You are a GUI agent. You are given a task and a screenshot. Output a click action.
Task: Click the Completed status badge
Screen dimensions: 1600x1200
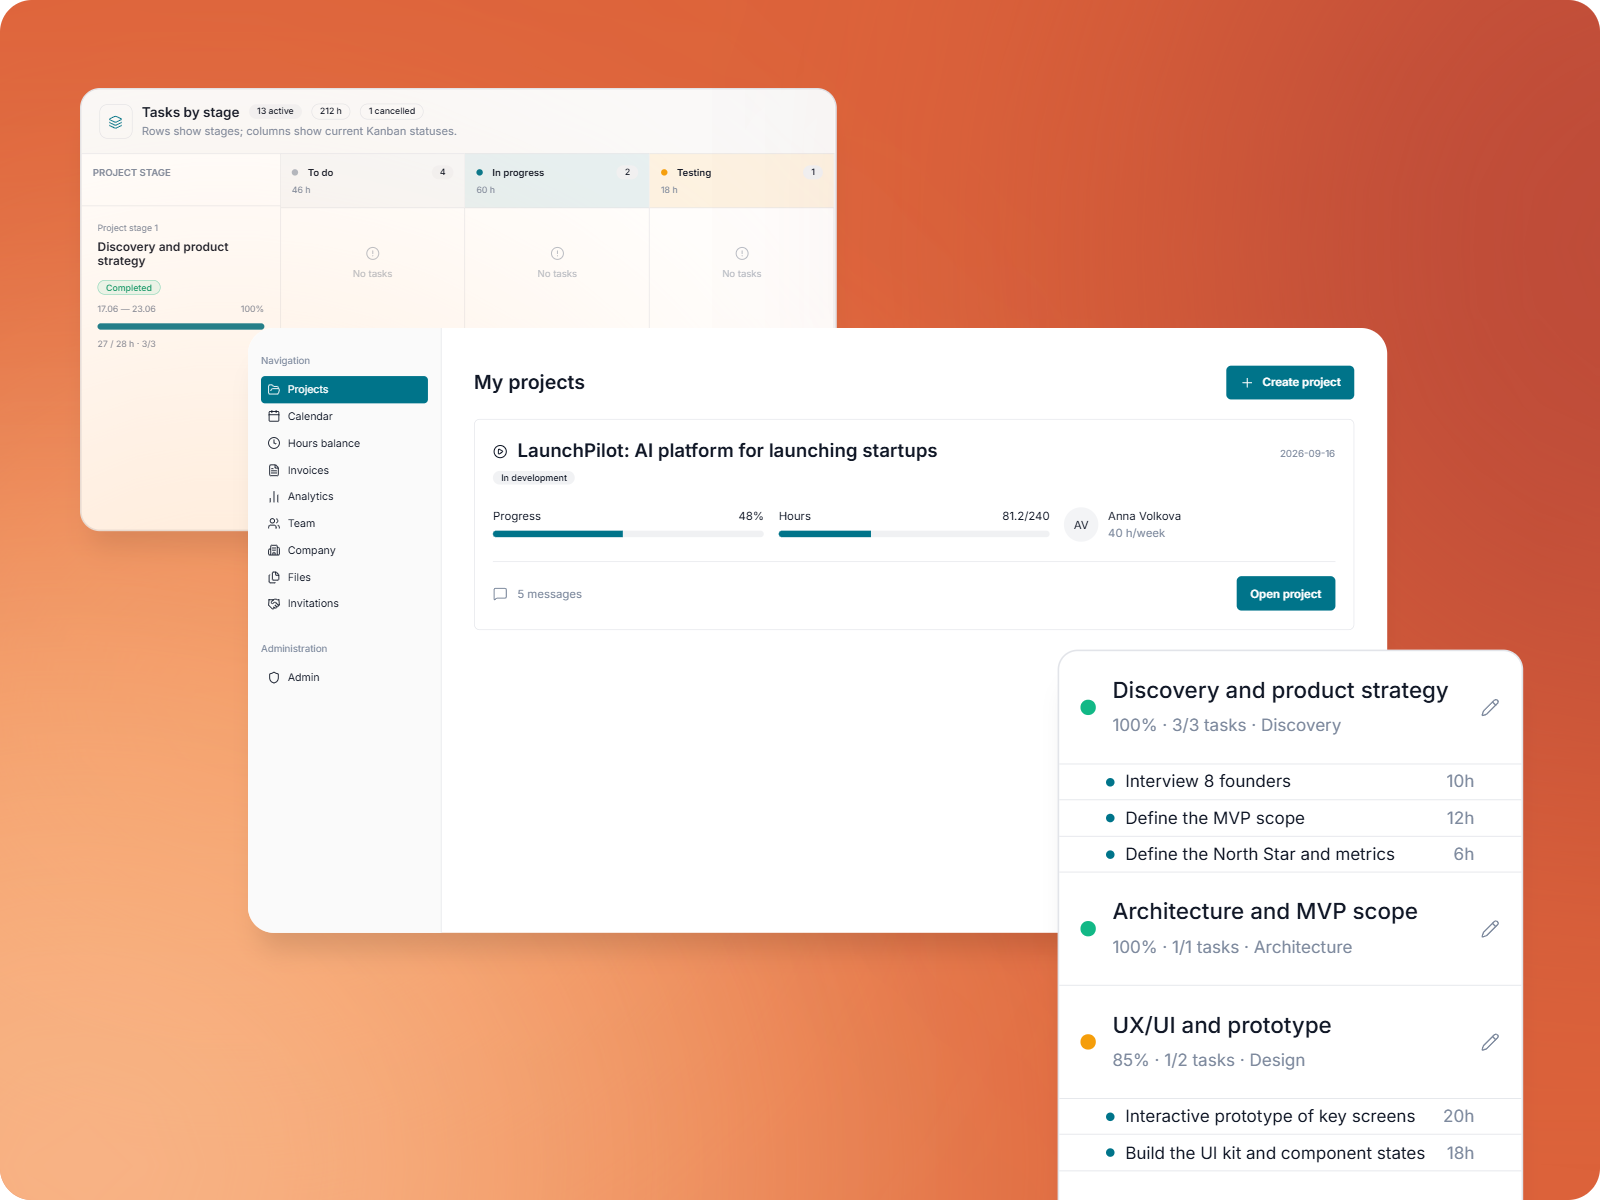[129, 288]
